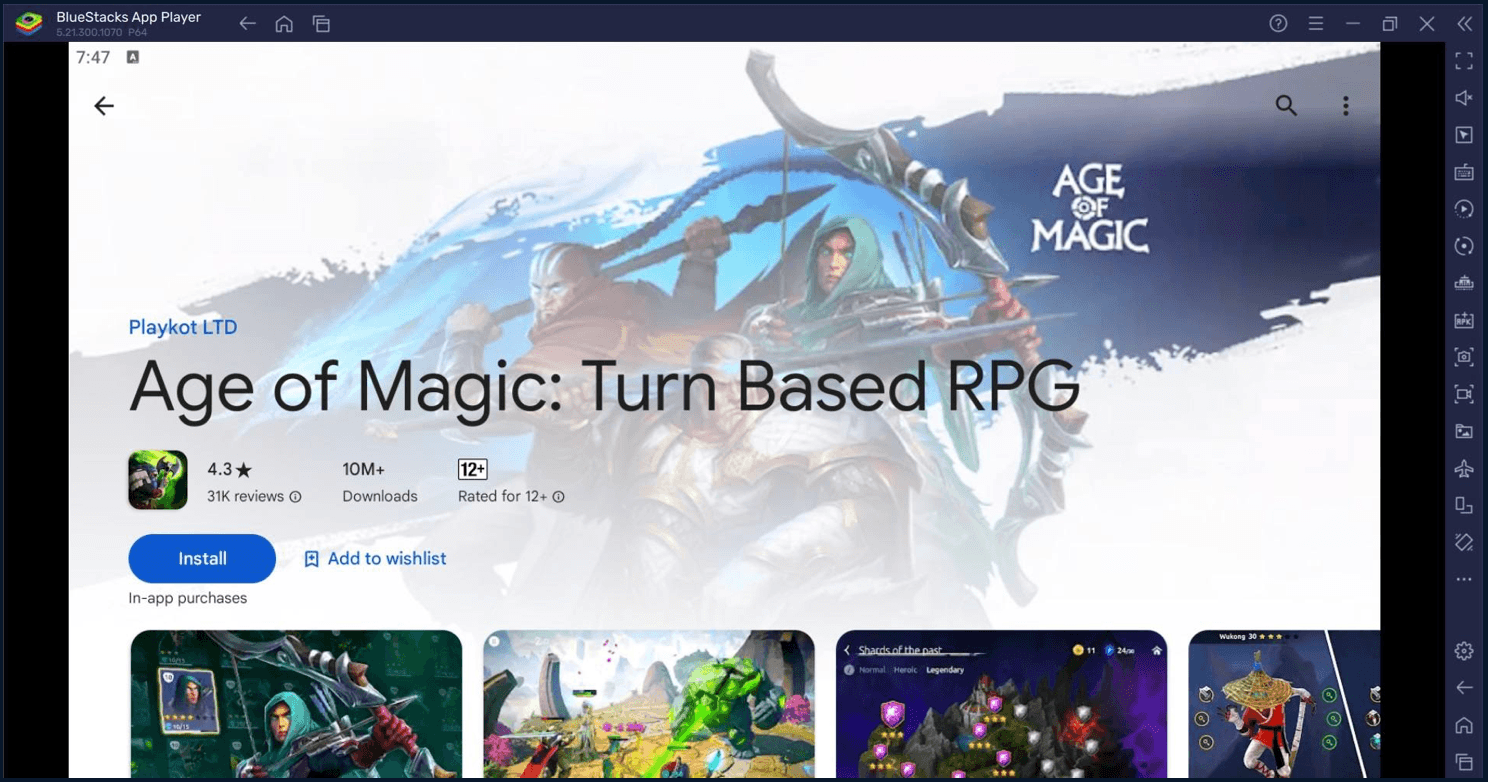Click the 10M+ Downloads text
Viewport: 1488px width, 782px height.
380,482
